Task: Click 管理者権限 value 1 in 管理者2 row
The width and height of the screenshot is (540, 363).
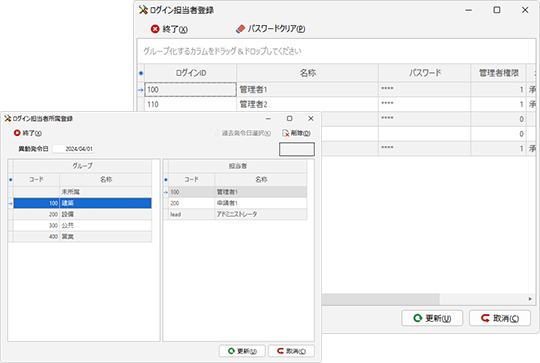Action: pos(498,104)
